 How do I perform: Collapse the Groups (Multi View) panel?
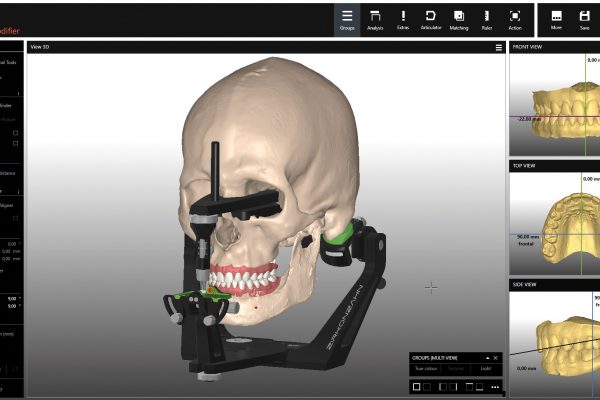(487, 357)
